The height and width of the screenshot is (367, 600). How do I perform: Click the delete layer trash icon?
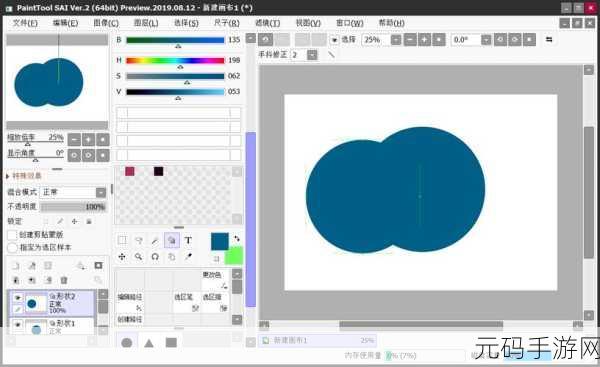pos(64,281)
